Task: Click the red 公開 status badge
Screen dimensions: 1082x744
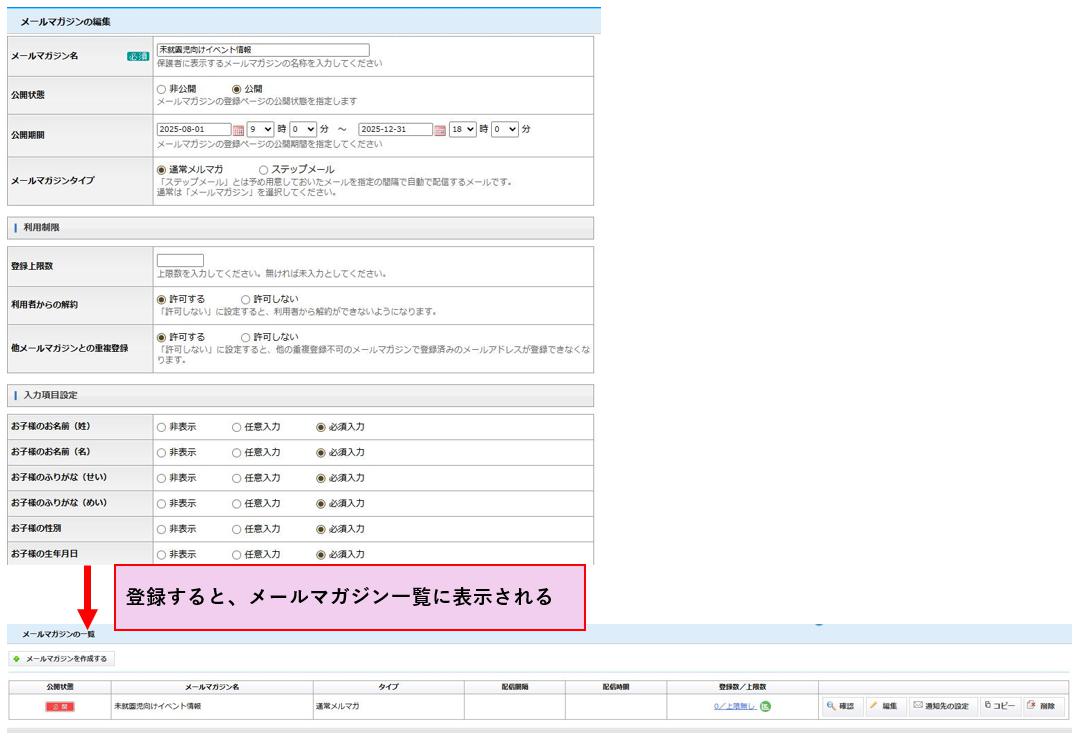Action: click(x=59, y=707)
